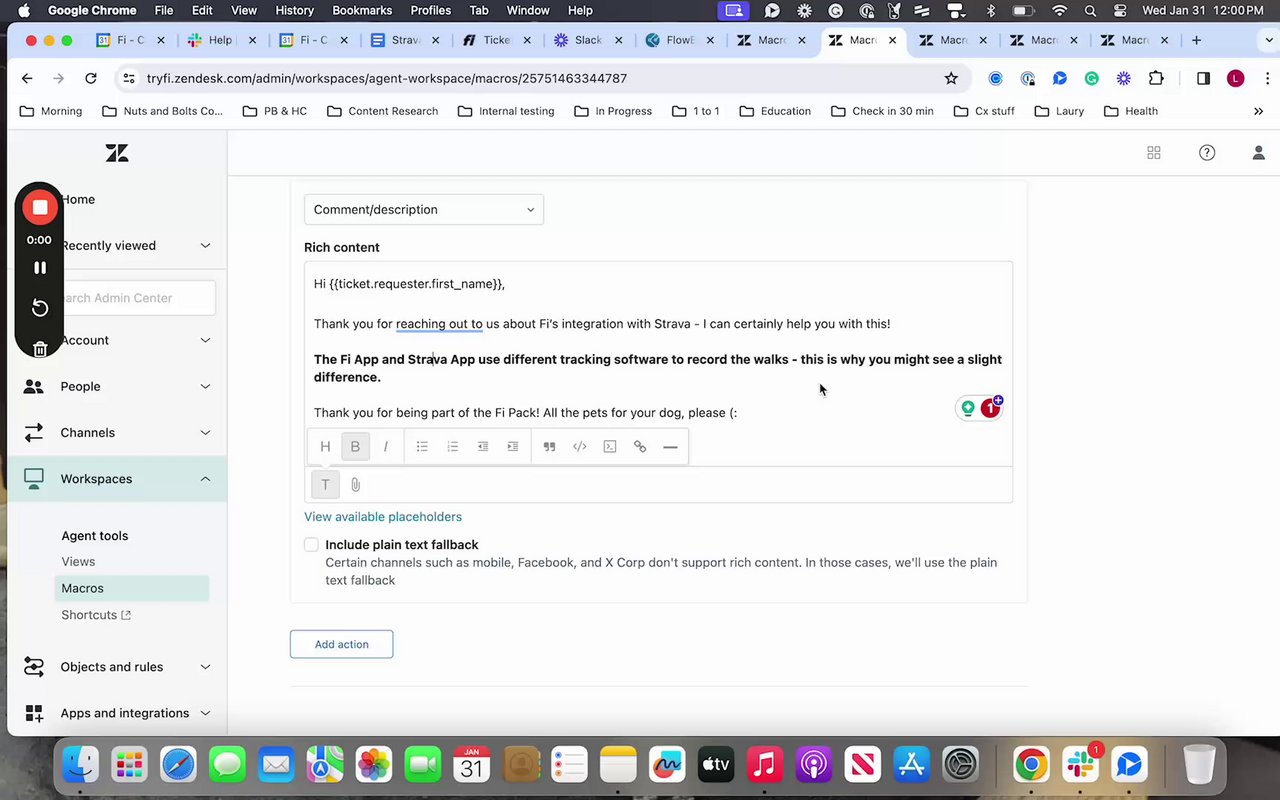Switch to the Help browser tab
The height and width of the screenshot is (800, 1280).
coord(220,40)
